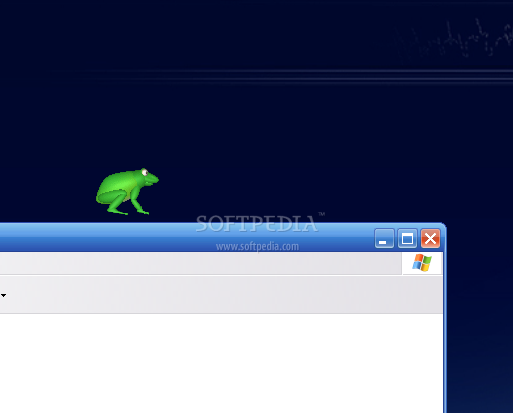The width and height of the screenshot is (513, 413).
Task: Maximize the window
Action: click(x=407, y=238)
